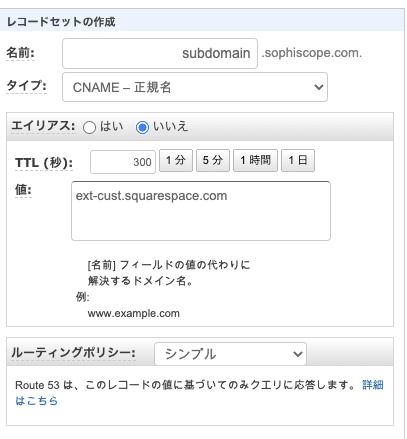Click the 値: help label
The width and height of the screenshot is (407, 439).
(23, 190)
